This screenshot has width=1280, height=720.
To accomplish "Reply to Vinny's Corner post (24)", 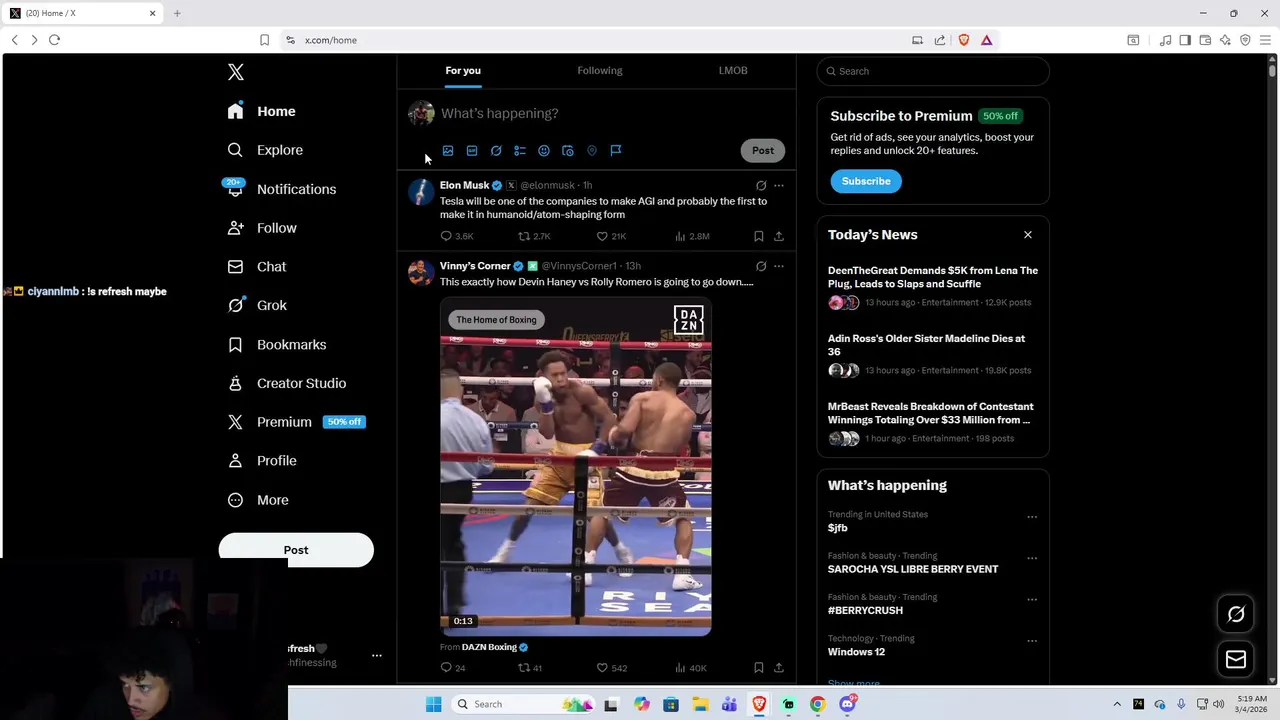I will pos(453,668).
